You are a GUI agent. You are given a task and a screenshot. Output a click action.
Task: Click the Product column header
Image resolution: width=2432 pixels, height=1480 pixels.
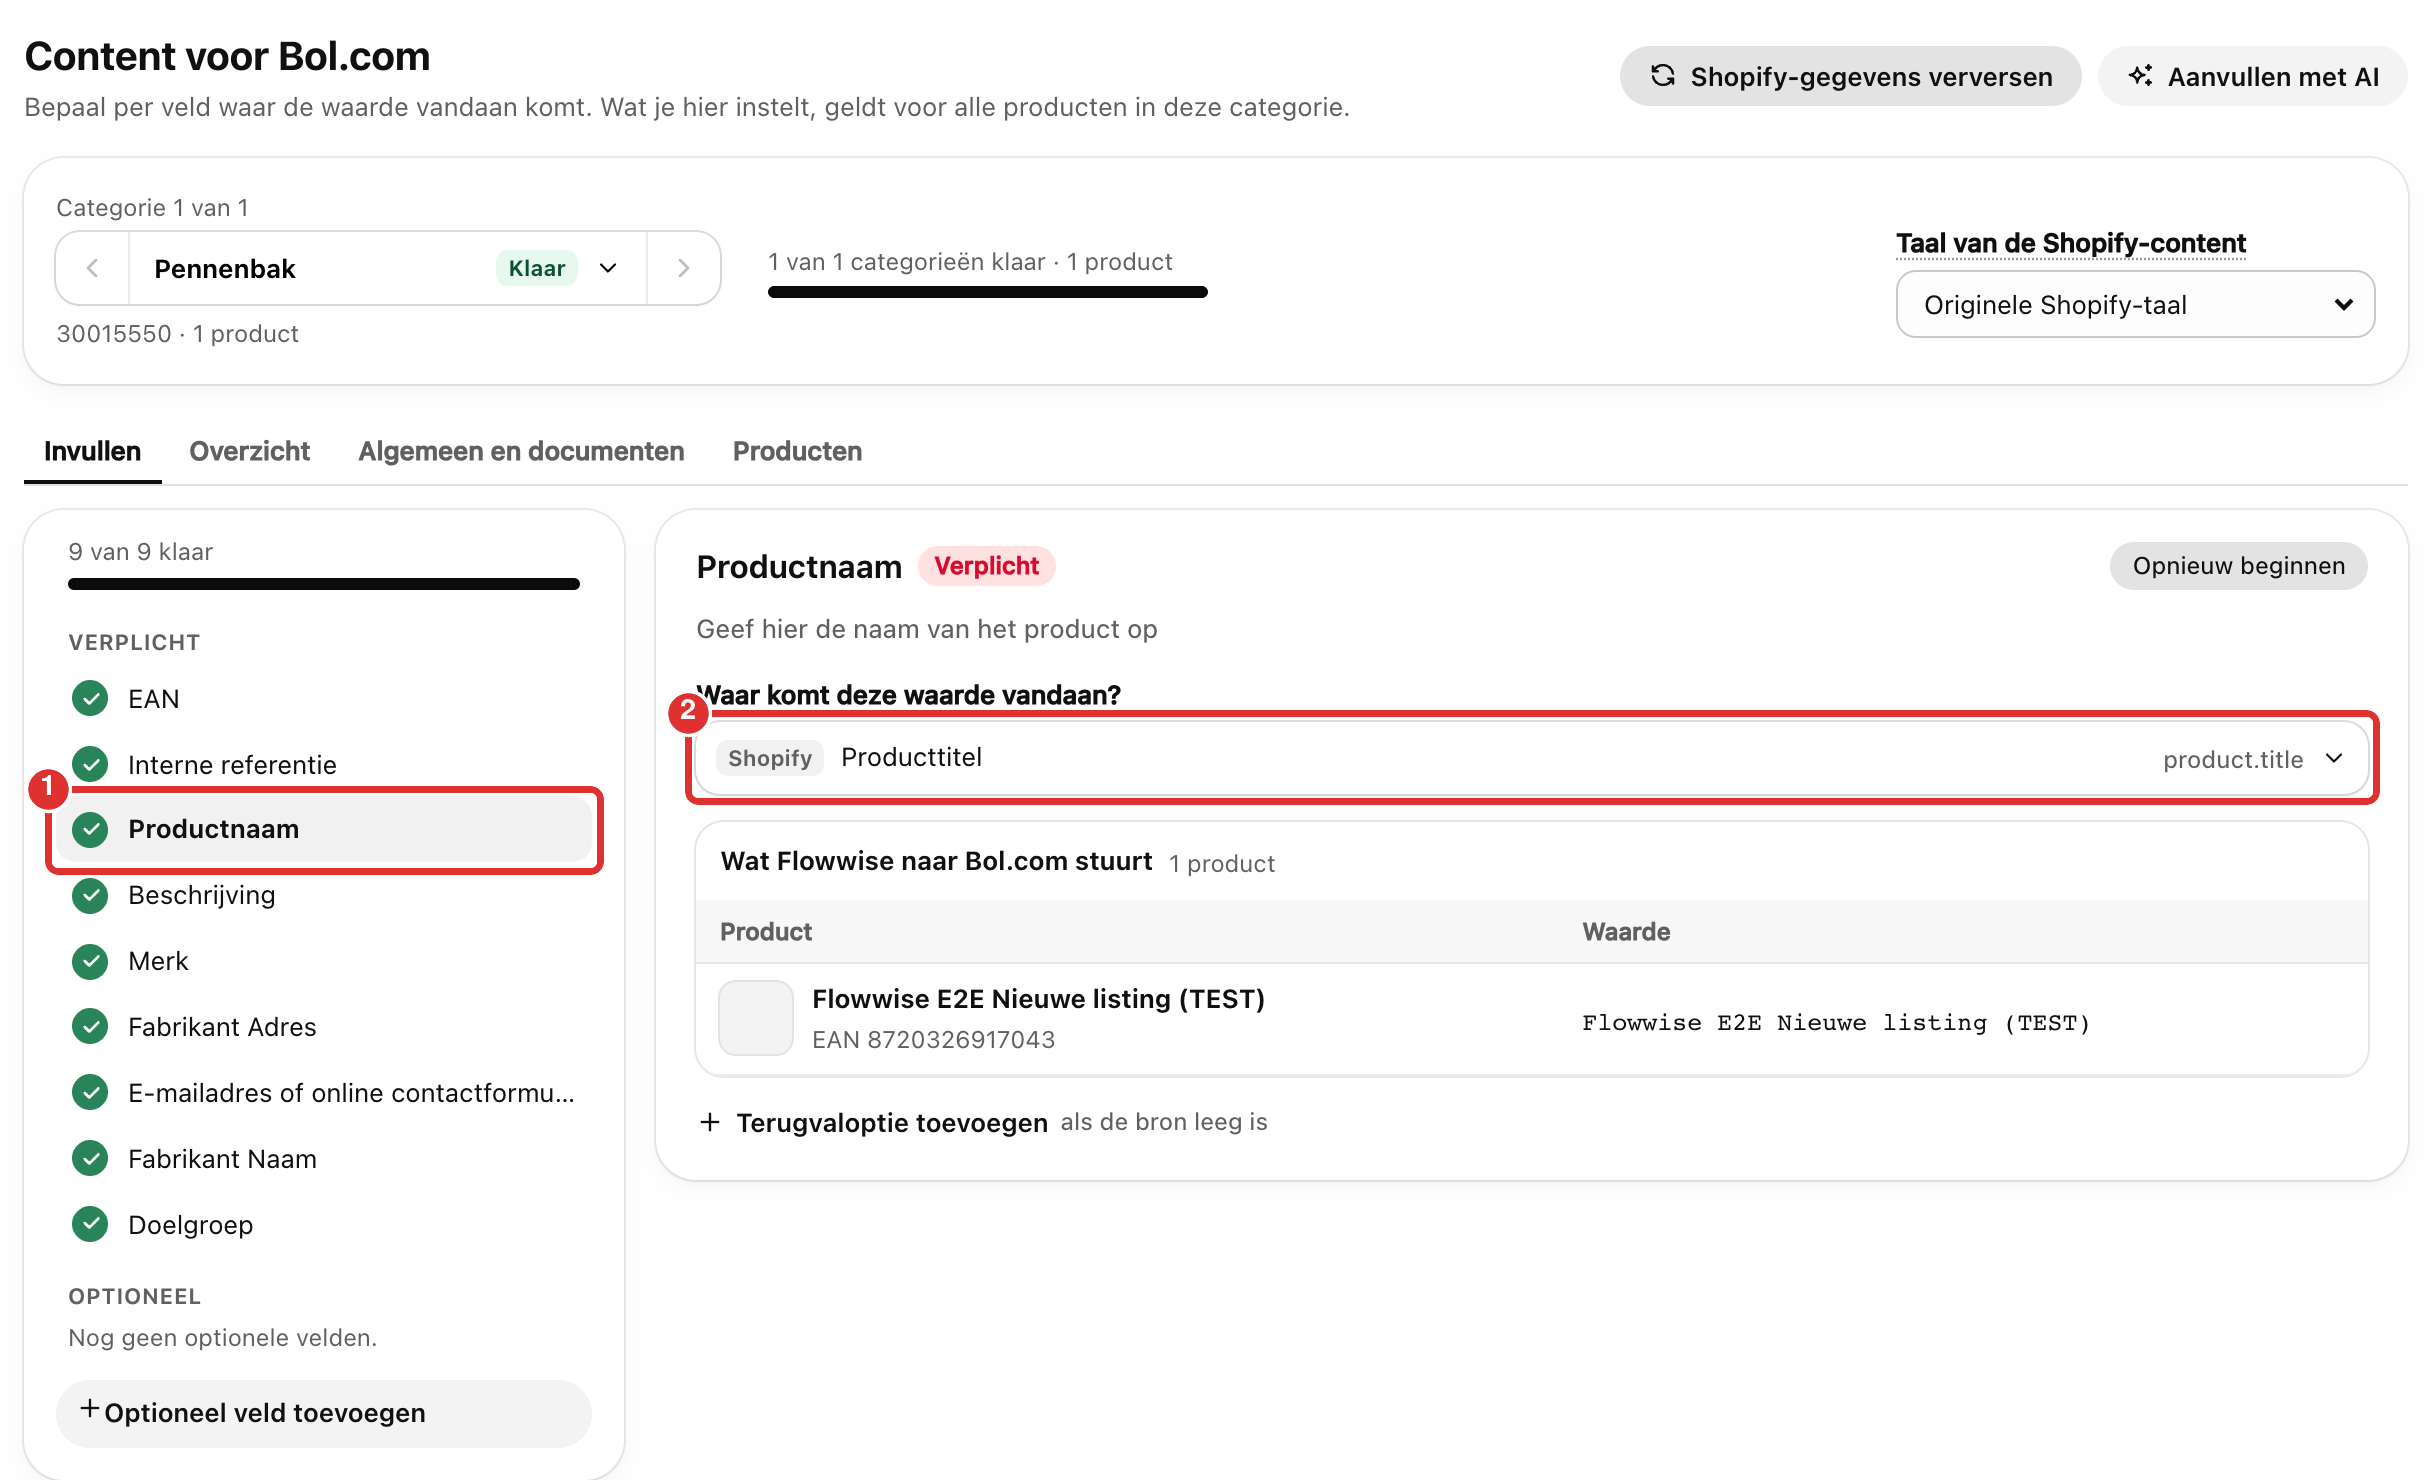(766, 932)
